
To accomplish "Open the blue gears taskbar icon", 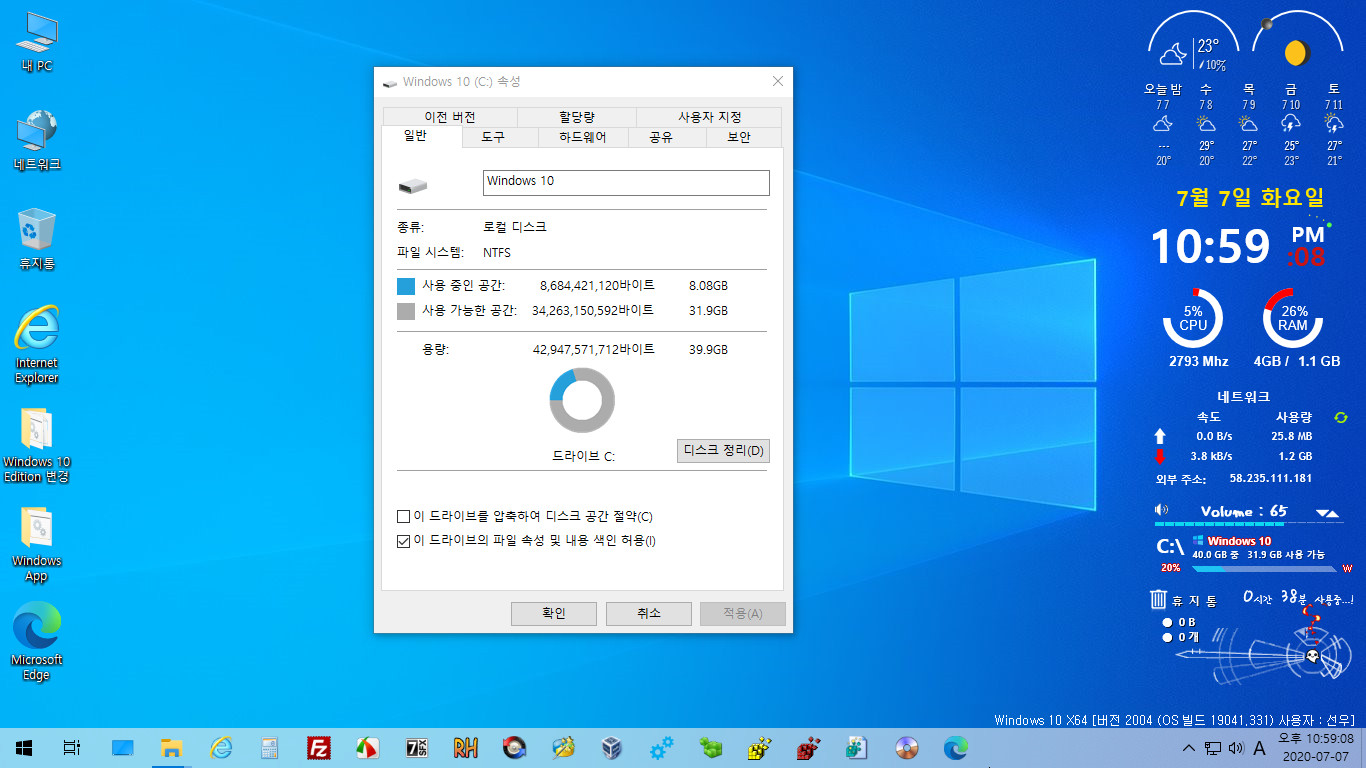I will pyautogui.click(x=662, y=747).
